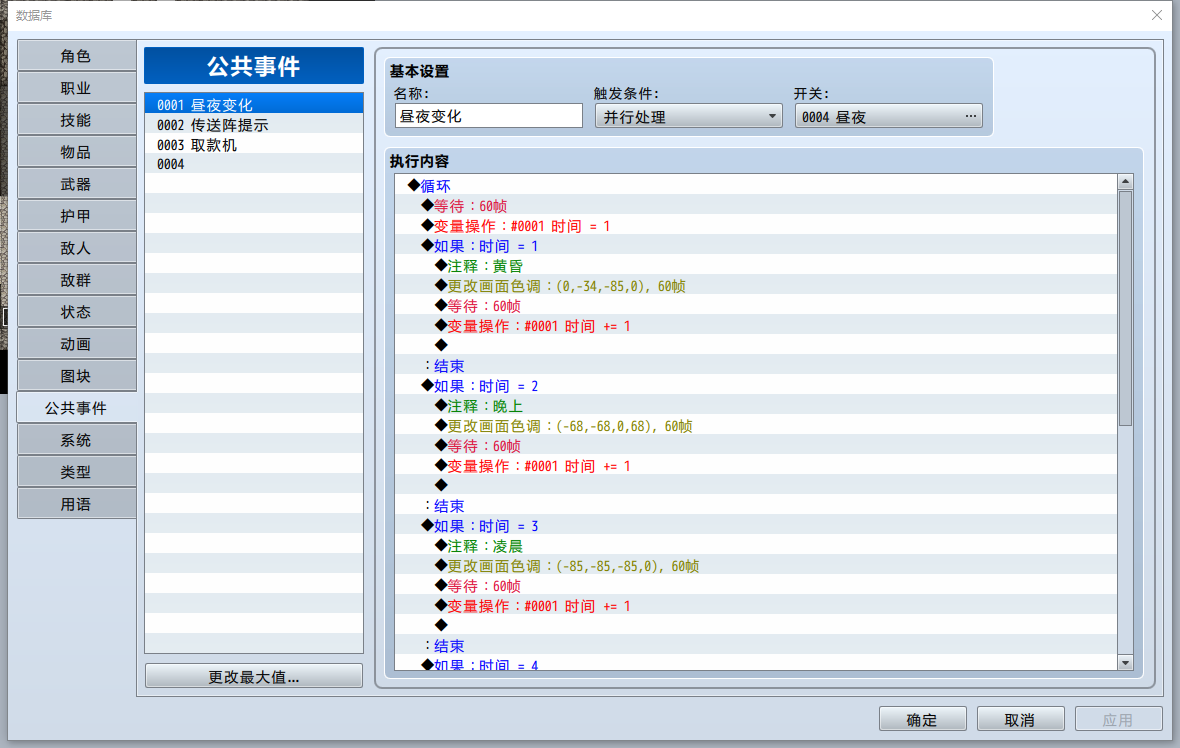Select the 时间 += 1 line under 注释：晚上
Viewport: 1180px width, 748px height.
[x=756, y=465]
